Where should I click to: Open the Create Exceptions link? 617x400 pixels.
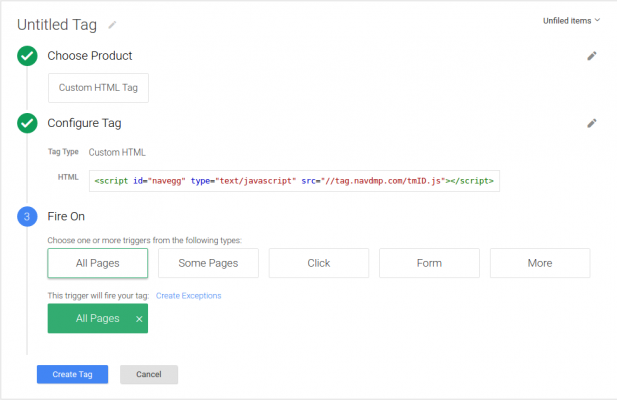coord(188,296)
